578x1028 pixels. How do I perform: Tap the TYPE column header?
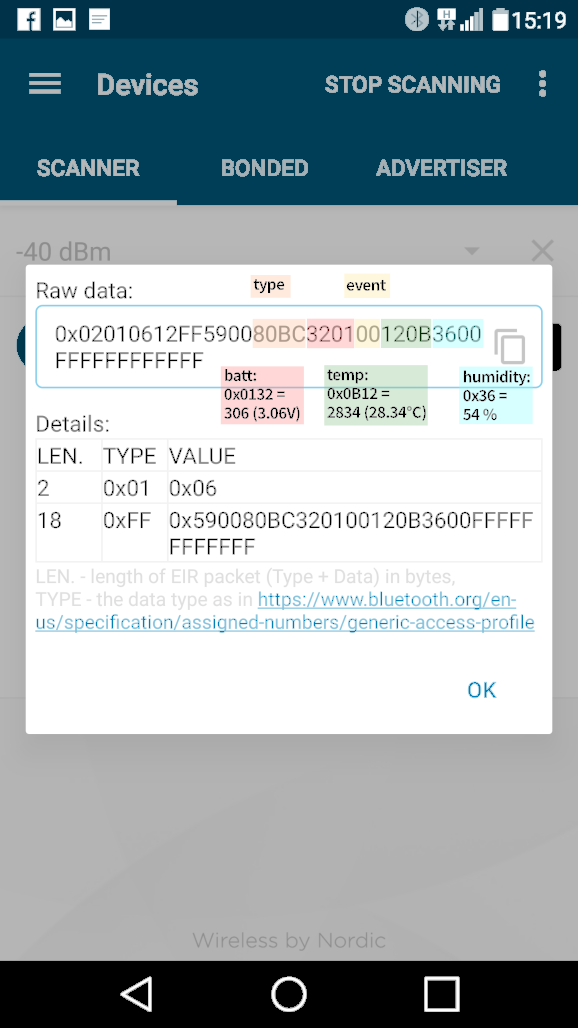pos(134,456)
